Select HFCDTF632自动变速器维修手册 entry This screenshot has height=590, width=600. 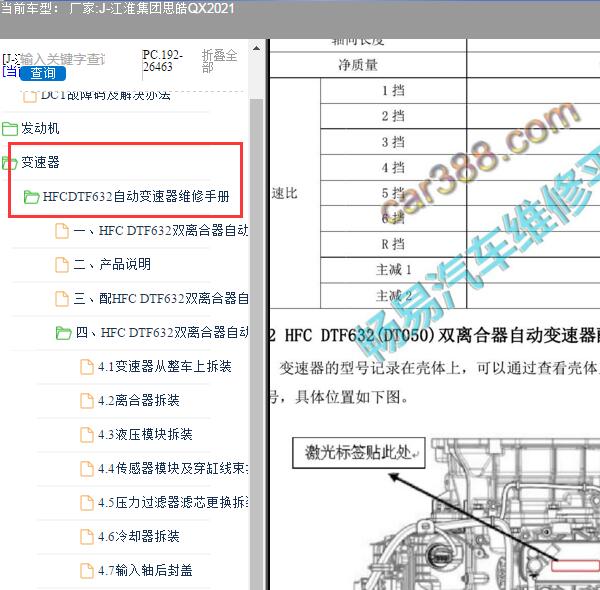pos(136,196)
